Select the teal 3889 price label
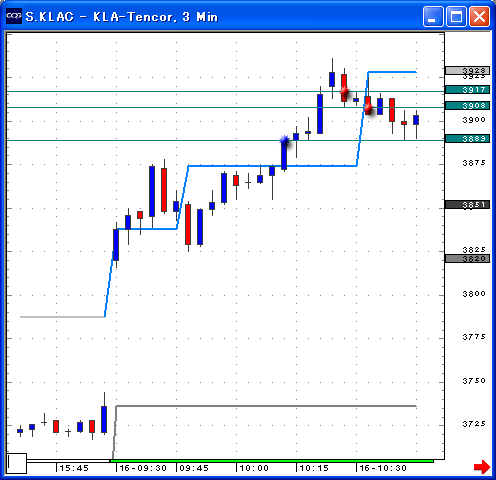Image resolution: width=496 pixels, height=480 pixels. point(468,138)
